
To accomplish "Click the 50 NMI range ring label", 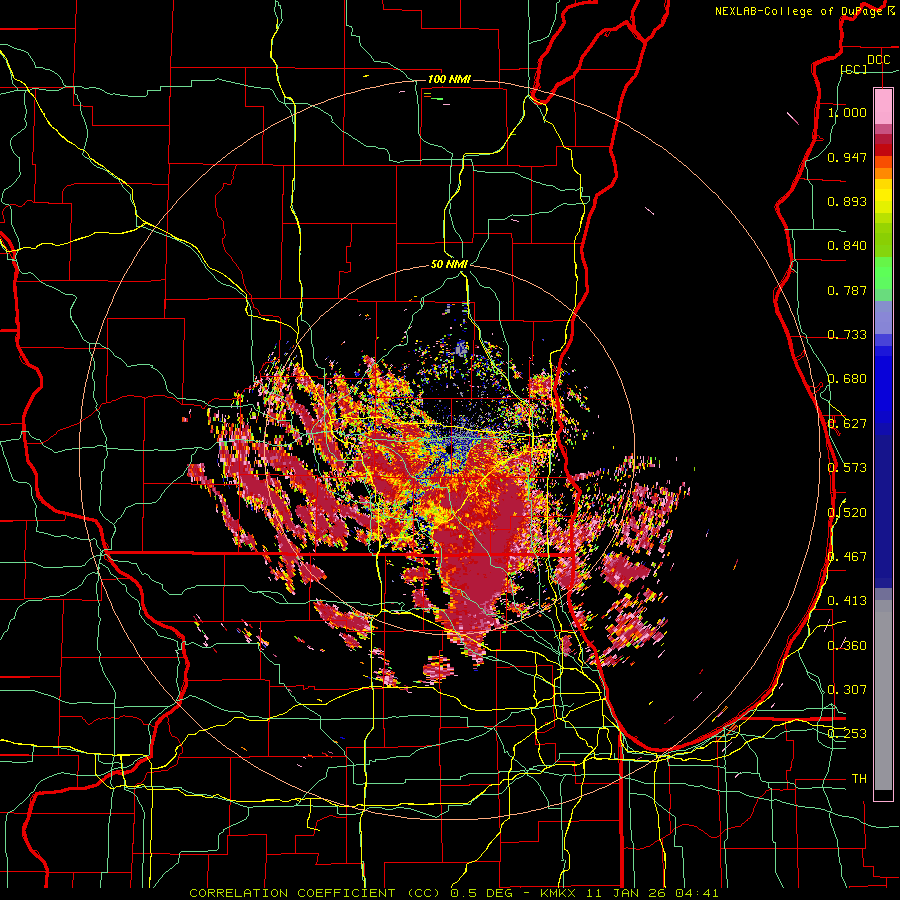I will click(x=449, y=264).
